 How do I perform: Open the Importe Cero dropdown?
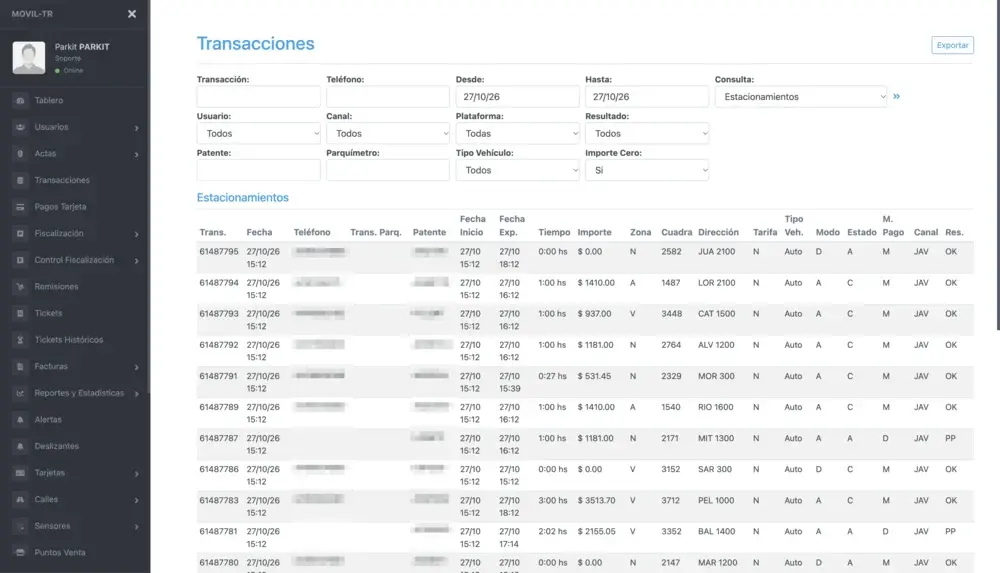click(x=647, y=170)
